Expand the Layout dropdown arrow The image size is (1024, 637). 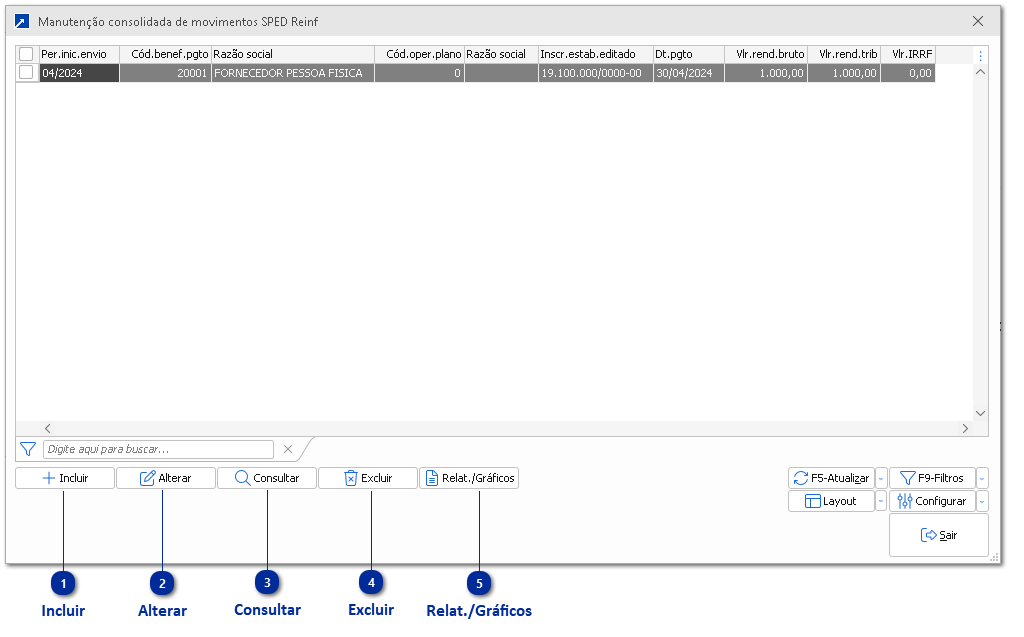click(x=881, y=501)
